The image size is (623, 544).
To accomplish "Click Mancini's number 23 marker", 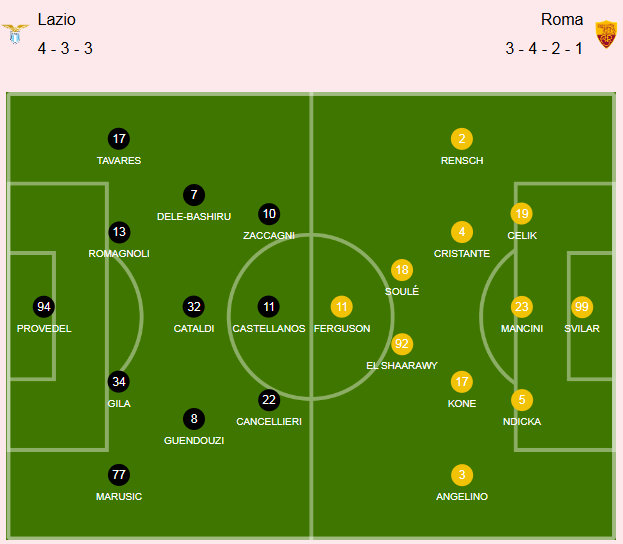I will pyautogui.click(x=522, y=307).
